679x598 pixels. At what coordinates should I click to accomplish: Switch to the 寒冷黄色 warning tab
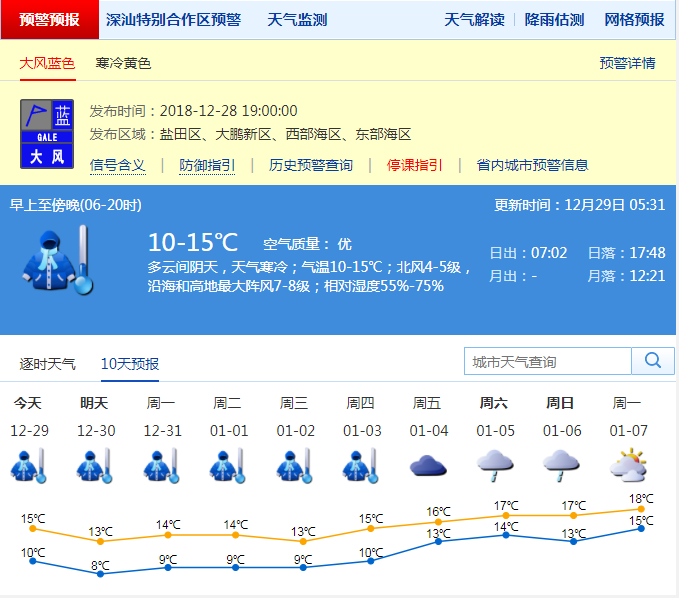tap(123, 63)
